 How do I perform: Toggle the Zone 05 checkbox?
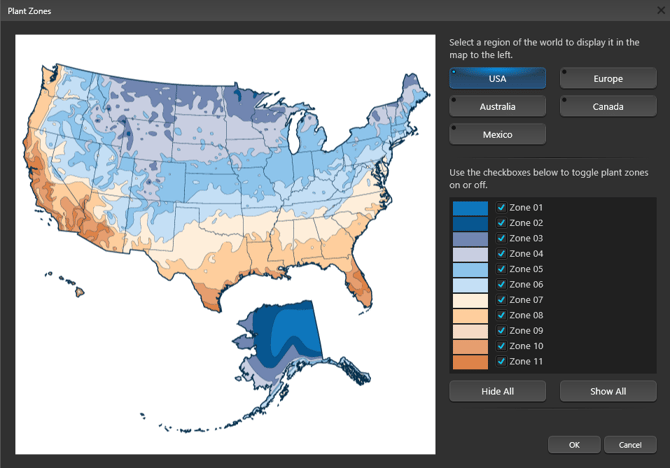(502, 269)
